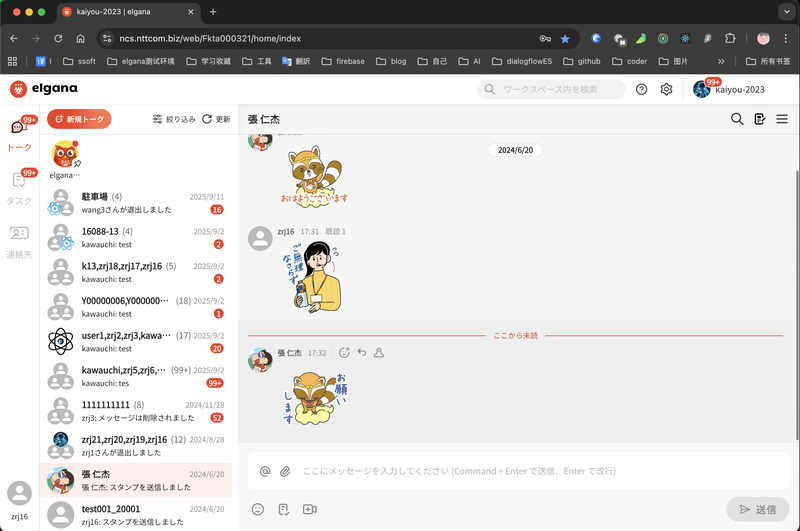Image resolution: width=800 pixels, height=531 pixels.
Task: Open the browser apps grid icon
Action: coord(13,61)
